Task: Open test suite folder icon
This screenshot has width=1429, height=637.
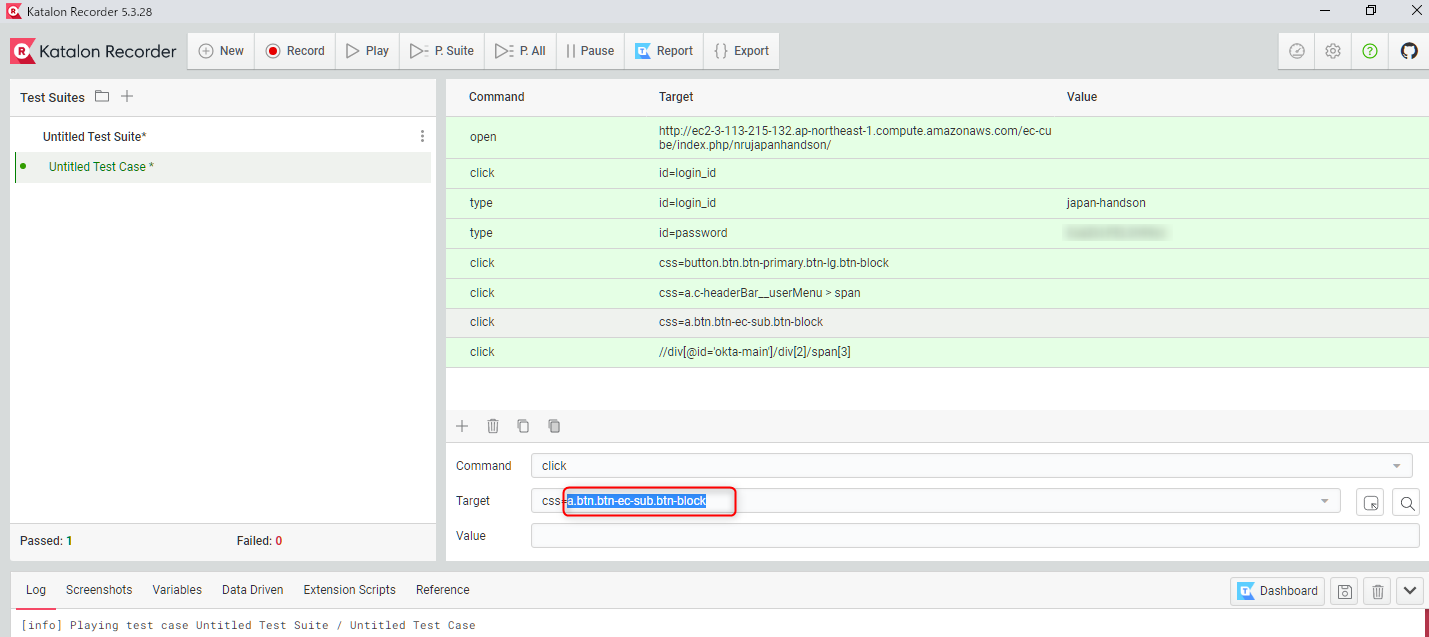Action: (102, 97)
